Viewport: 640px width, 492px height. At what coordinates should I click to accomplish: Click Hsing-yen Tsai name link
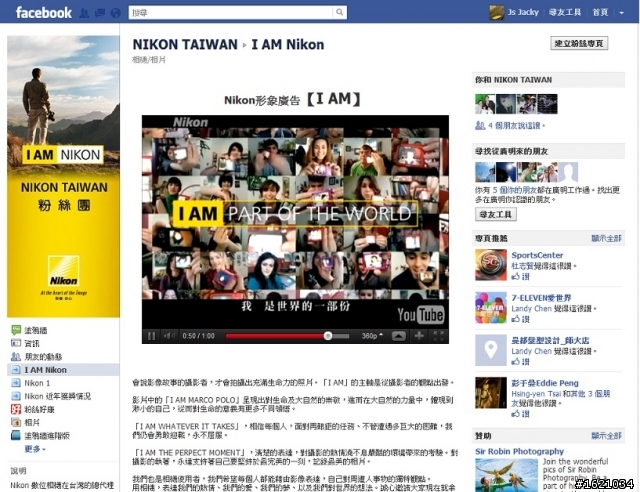(x=536, y=394)
